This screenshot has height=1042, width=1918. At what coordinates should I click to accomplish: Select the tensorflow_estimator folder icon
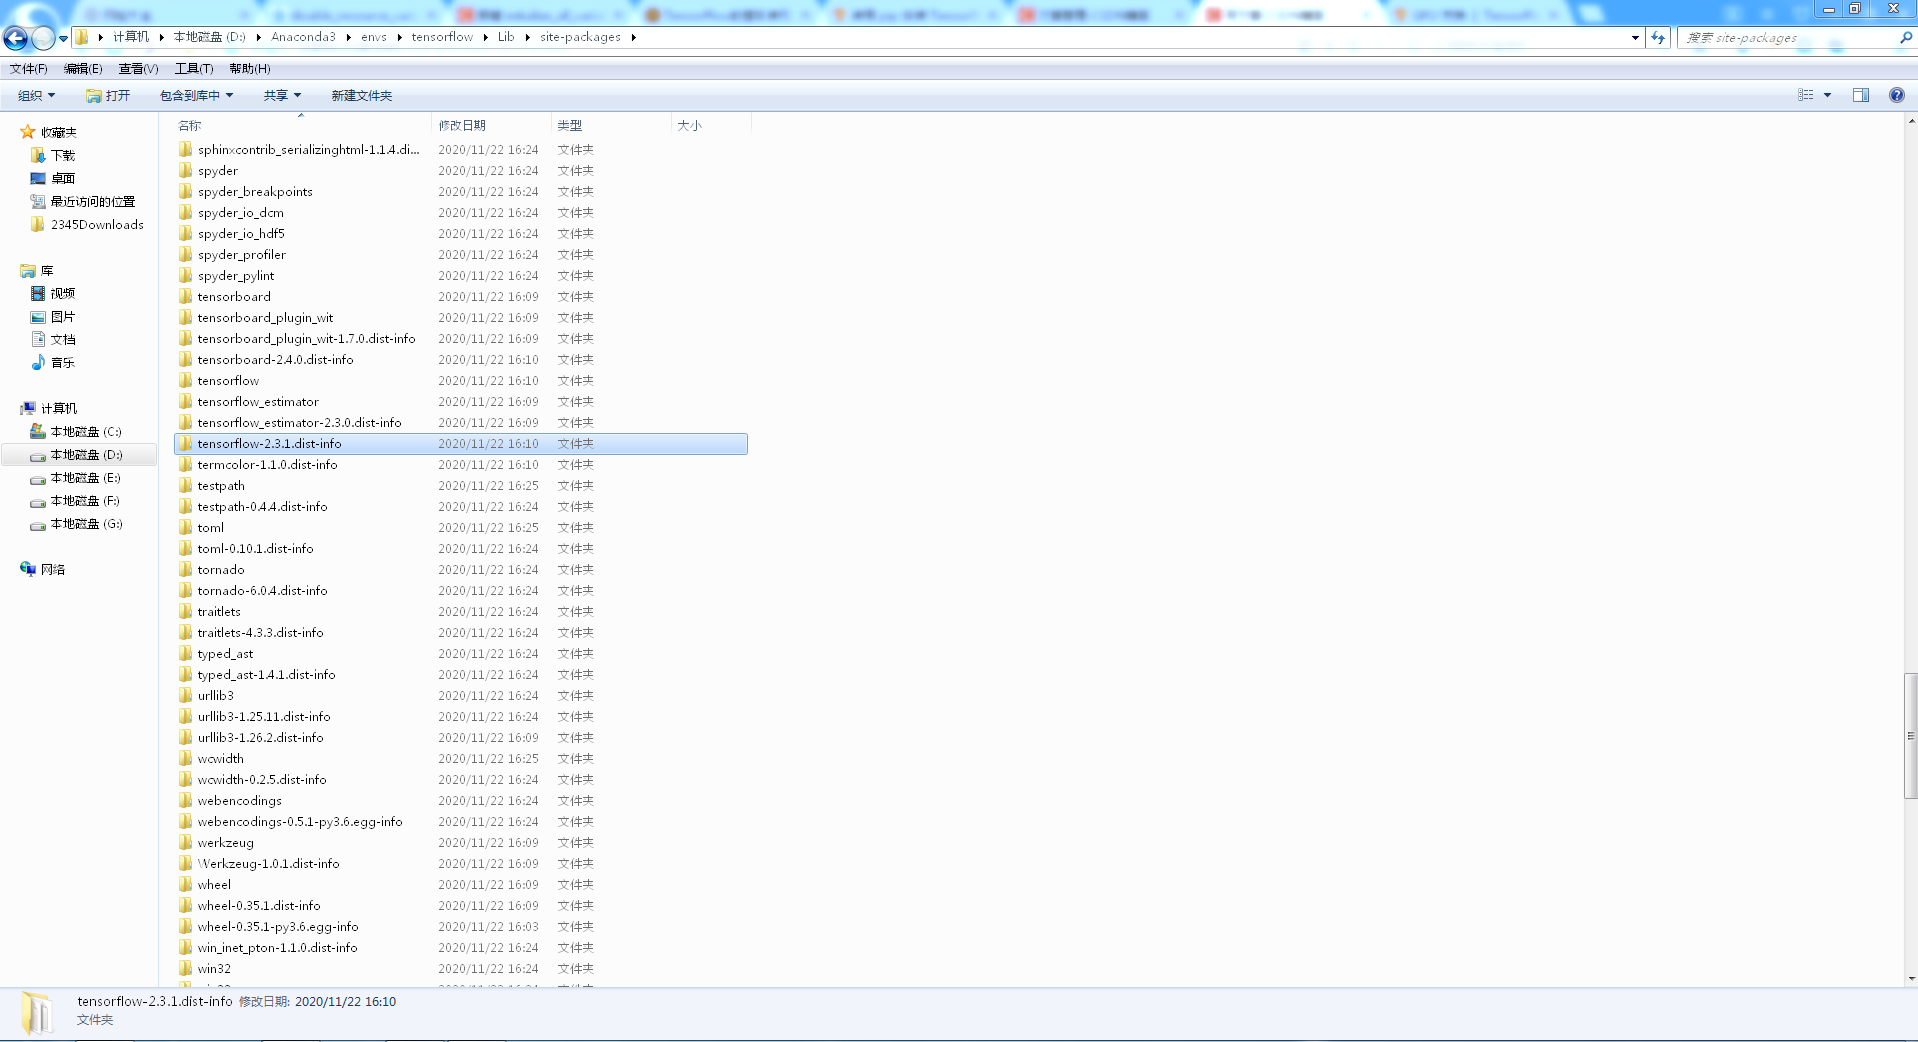pos(186,401)
